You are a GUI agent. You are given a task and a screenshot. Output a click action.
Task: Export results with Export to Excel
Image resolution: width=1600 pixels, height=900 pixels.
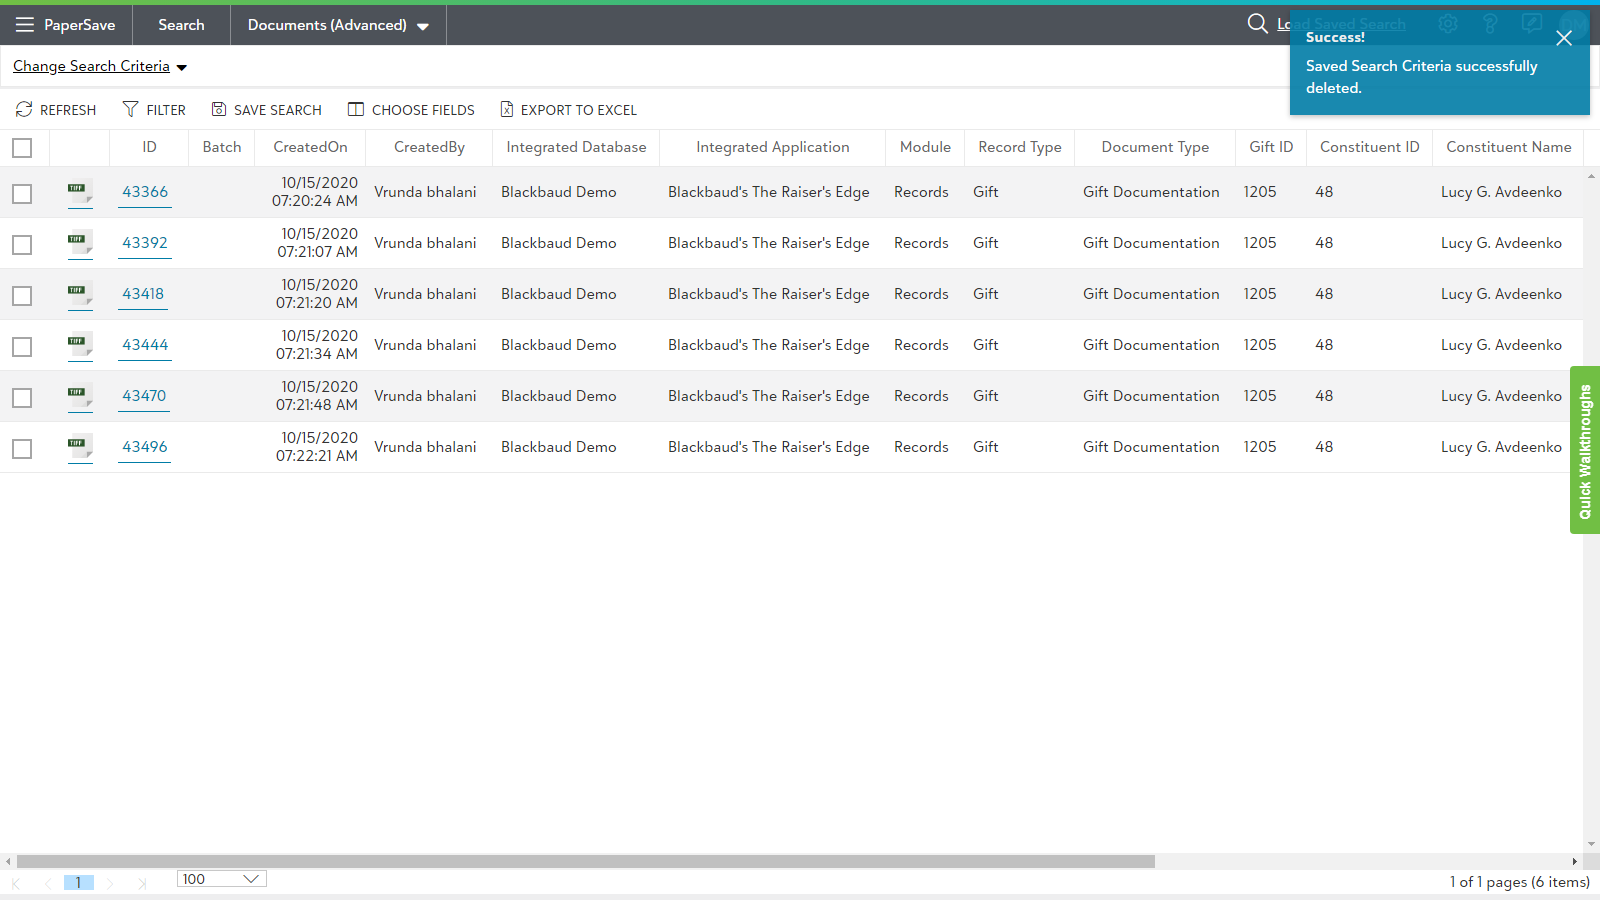[568, 110]
